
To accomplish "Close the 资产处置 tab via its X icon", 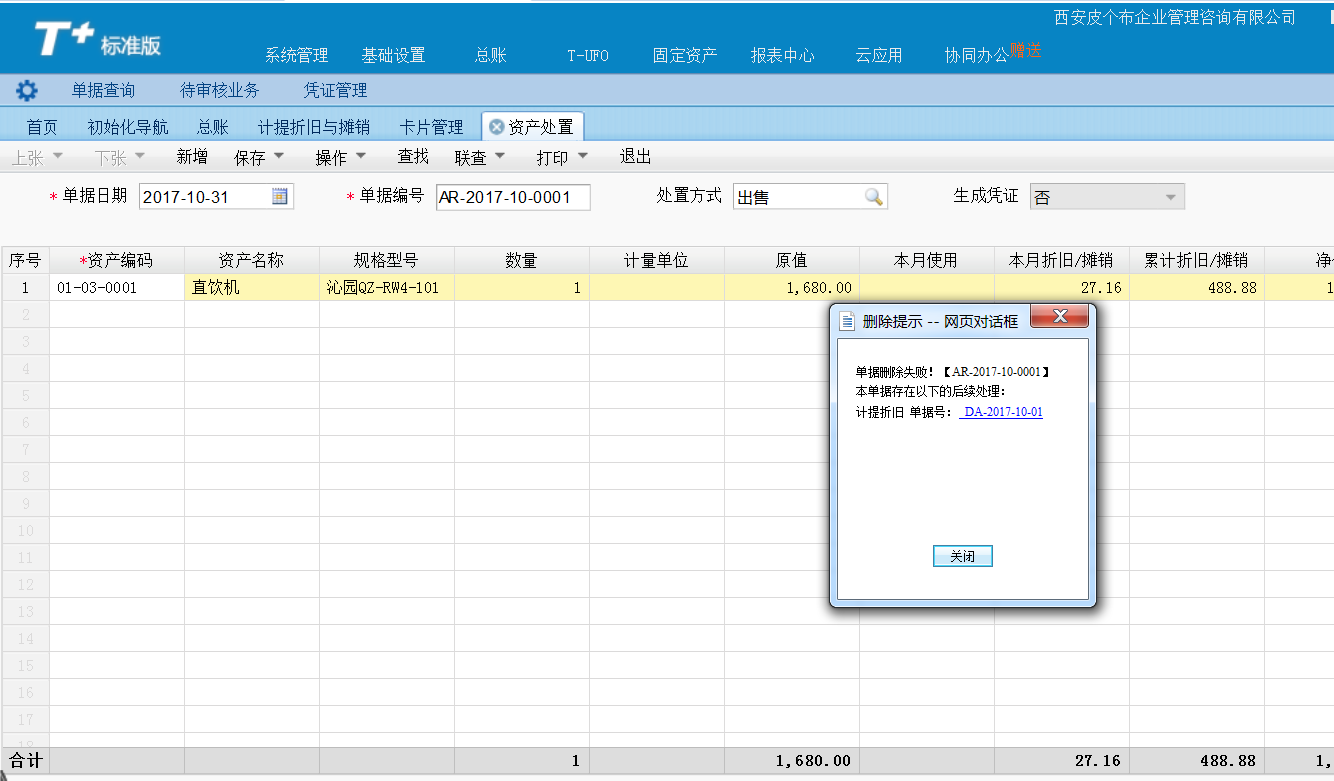I will click(x=496, y=126).
